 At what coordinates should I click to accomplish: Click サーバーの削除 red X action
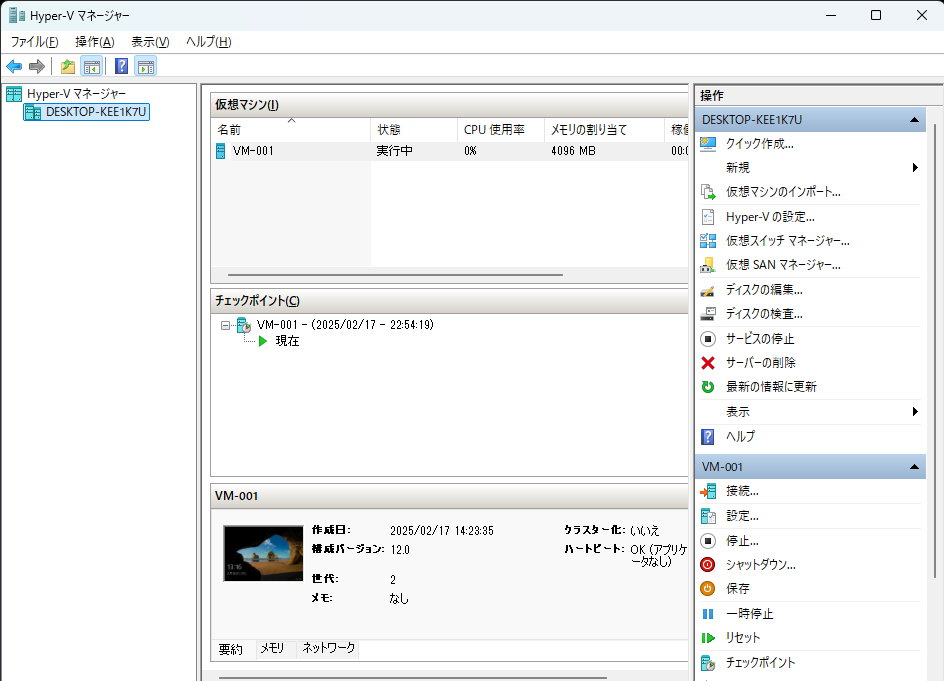pos(760,363)
